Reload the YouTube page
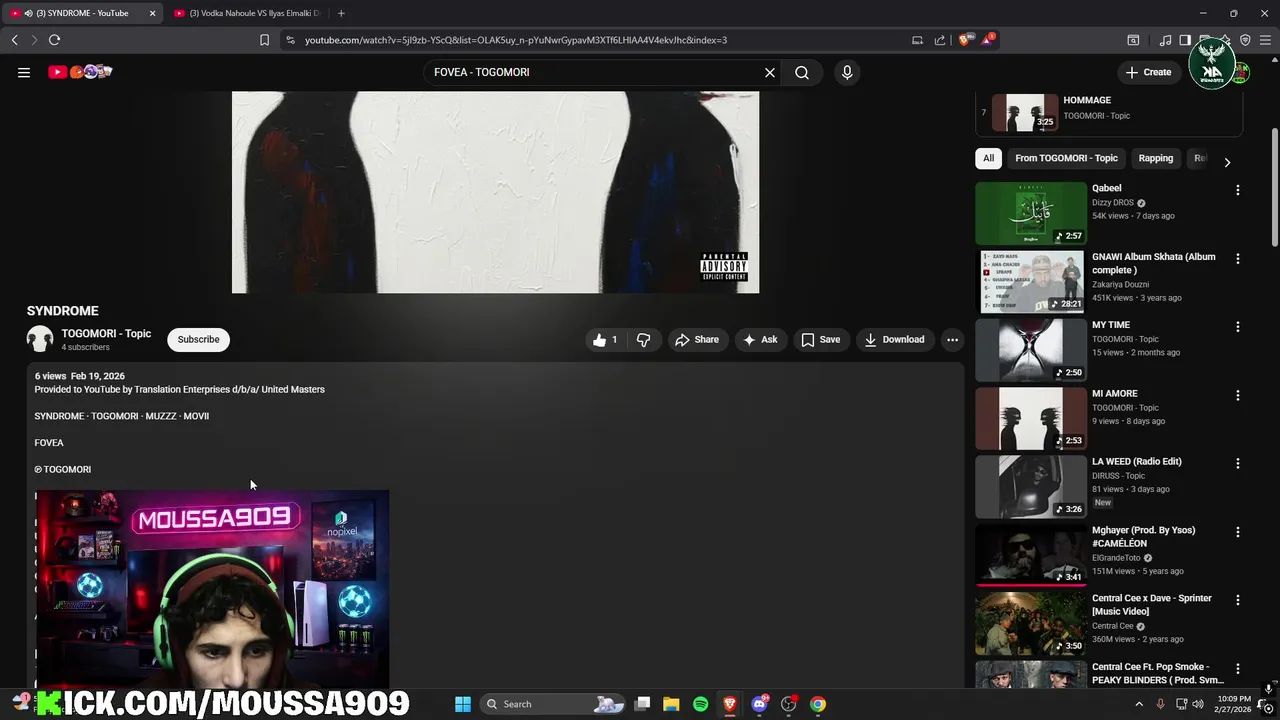1280x720 pixels. coord(54,40)
